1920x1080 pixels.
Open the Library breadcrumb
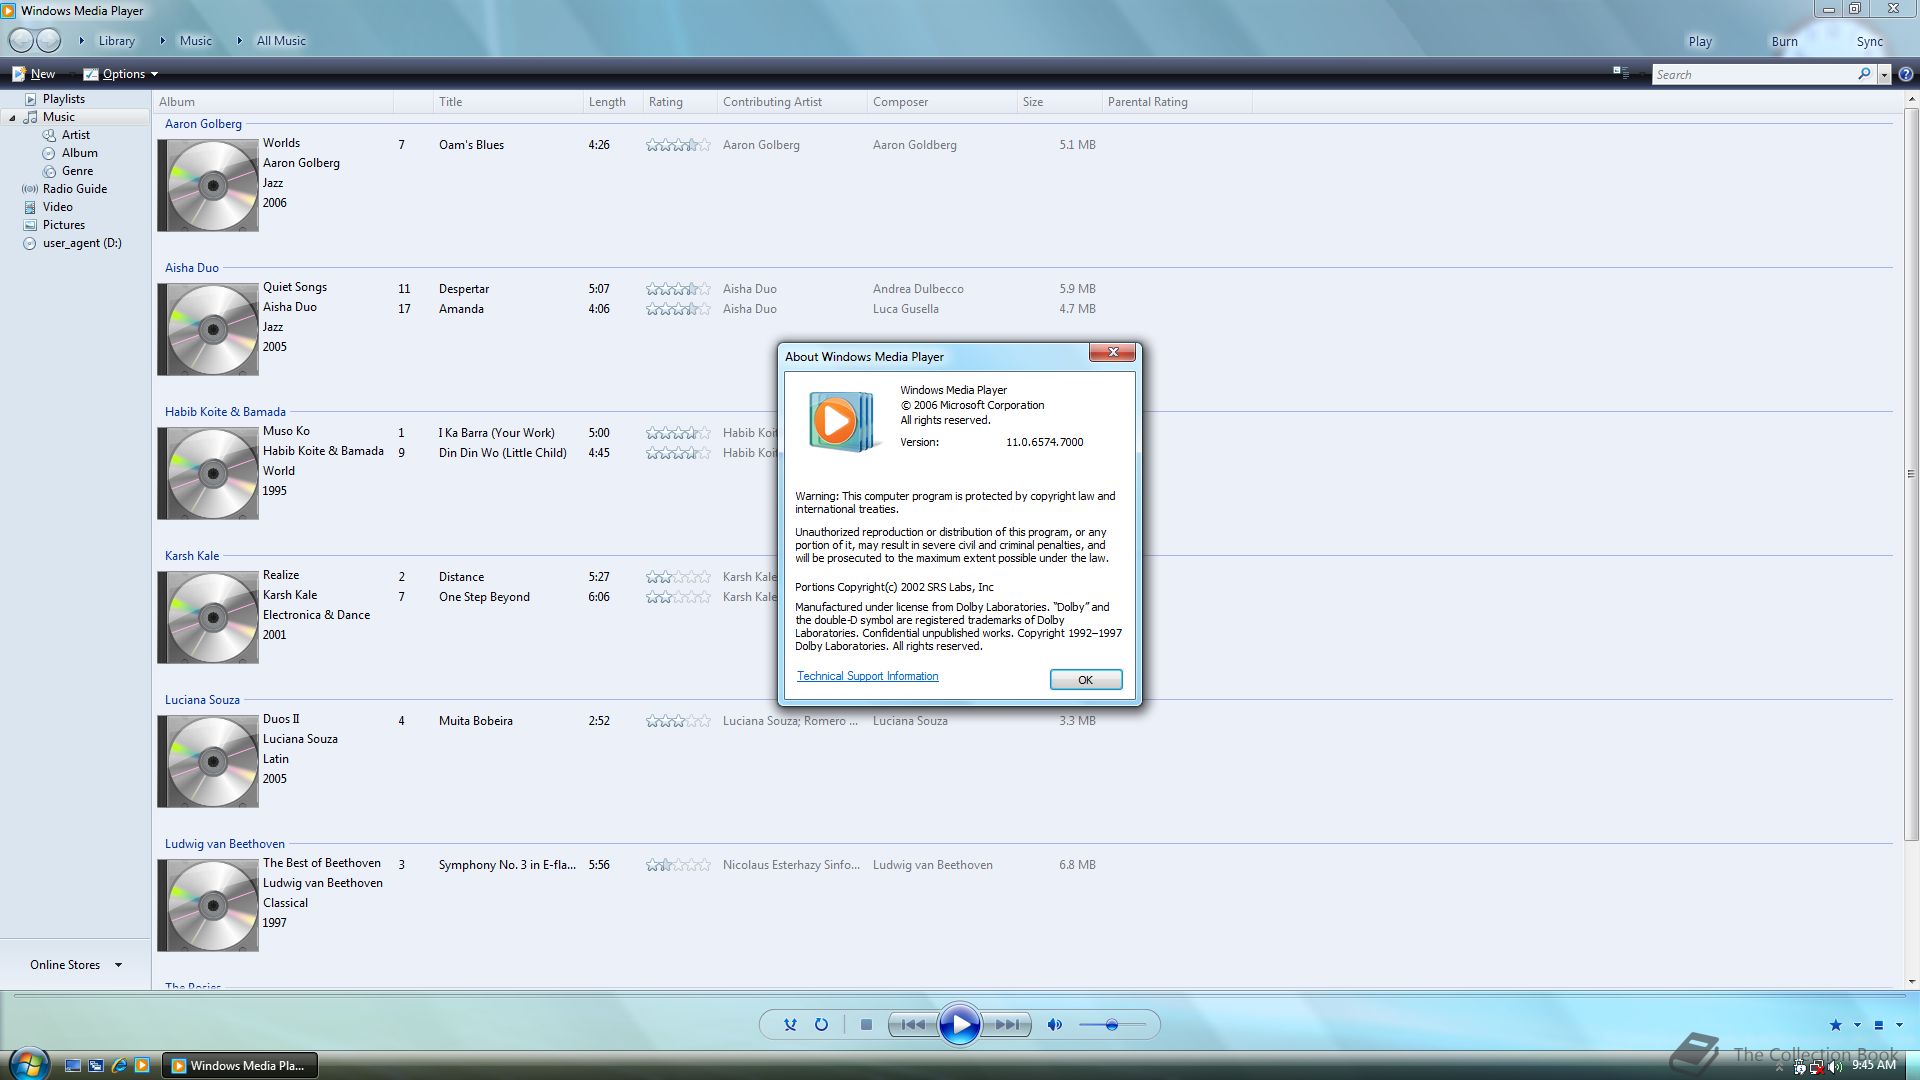(x=116, y=41)
